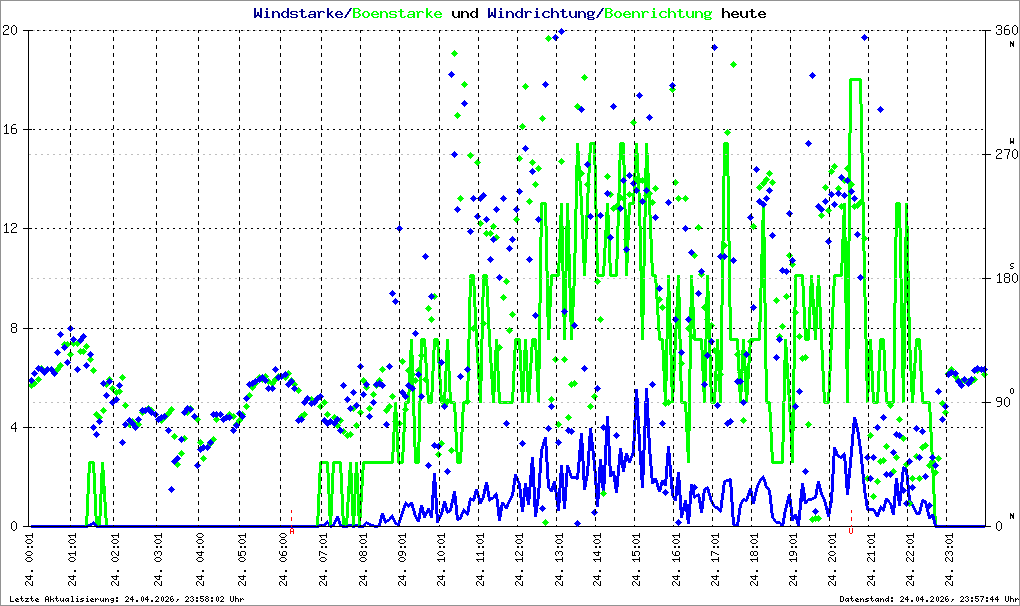Click the "Datenstand" footer timestamp
Viewport: 1020px width, 606px height.
click(x=928, y=599)
